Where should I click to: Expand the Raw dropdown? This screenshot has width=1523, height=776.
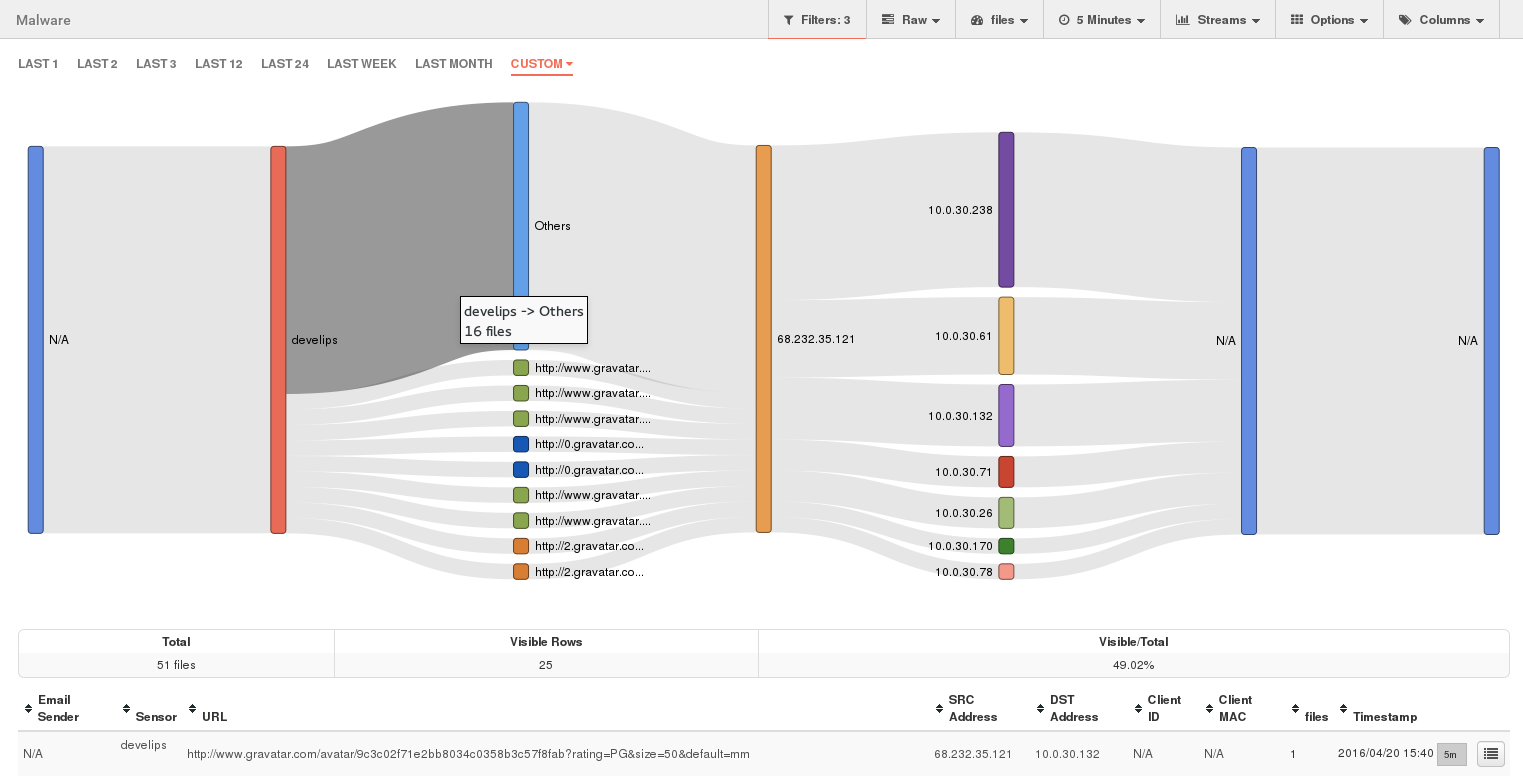point(910,20)
